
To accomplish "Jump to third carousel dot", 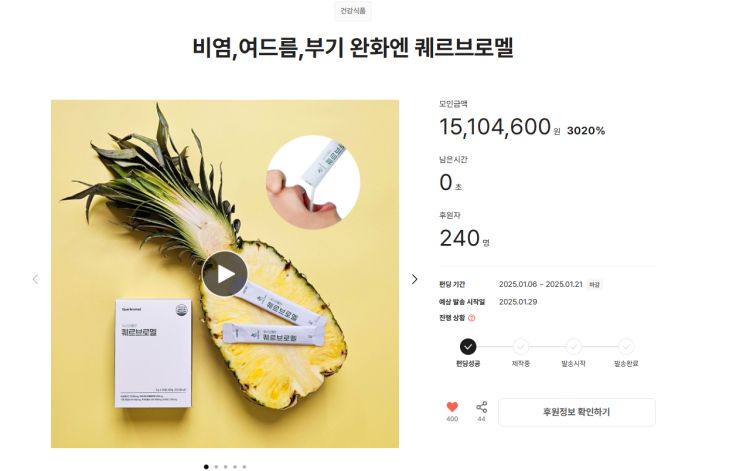I will [x=226, y=467].
